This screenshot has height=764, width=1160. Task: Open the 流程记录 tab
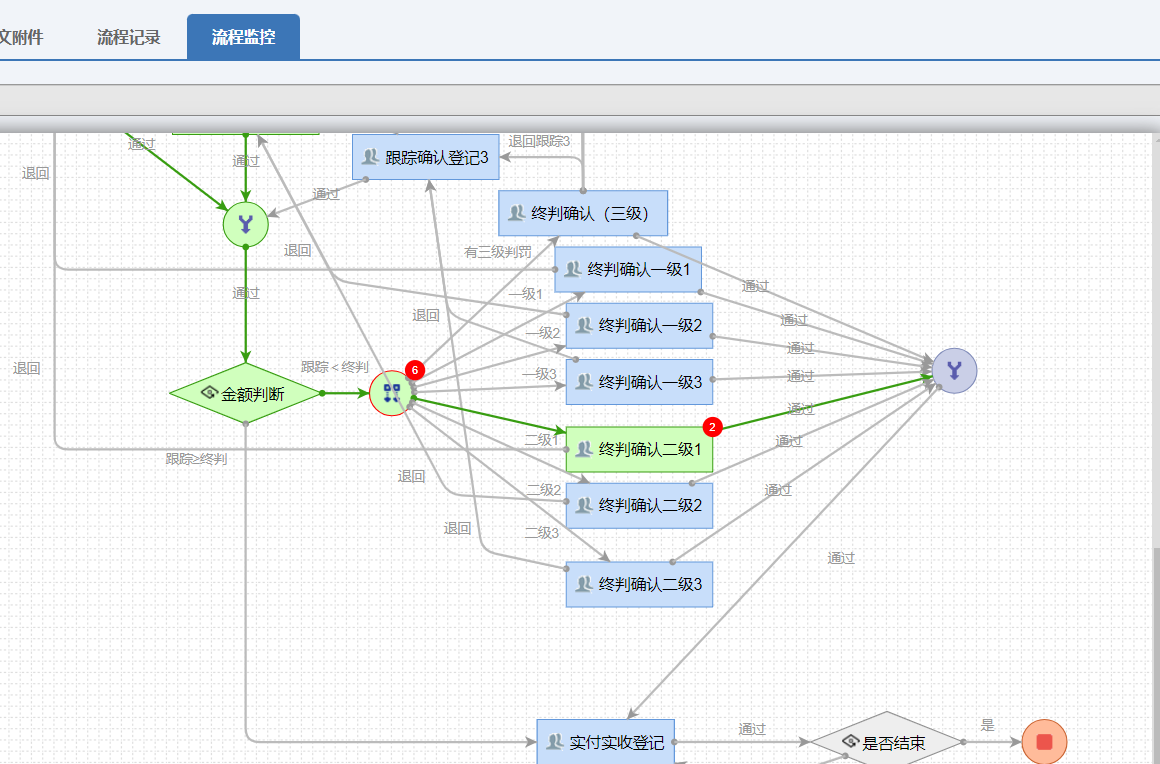(x=129, y=37)
